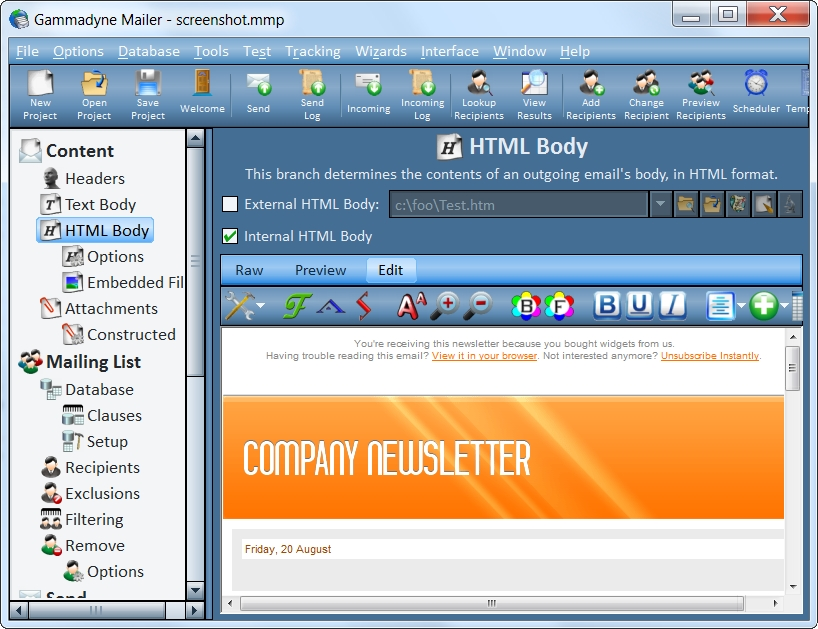
Task: Open a project with Open Project icon
Action: click(94, 95)
